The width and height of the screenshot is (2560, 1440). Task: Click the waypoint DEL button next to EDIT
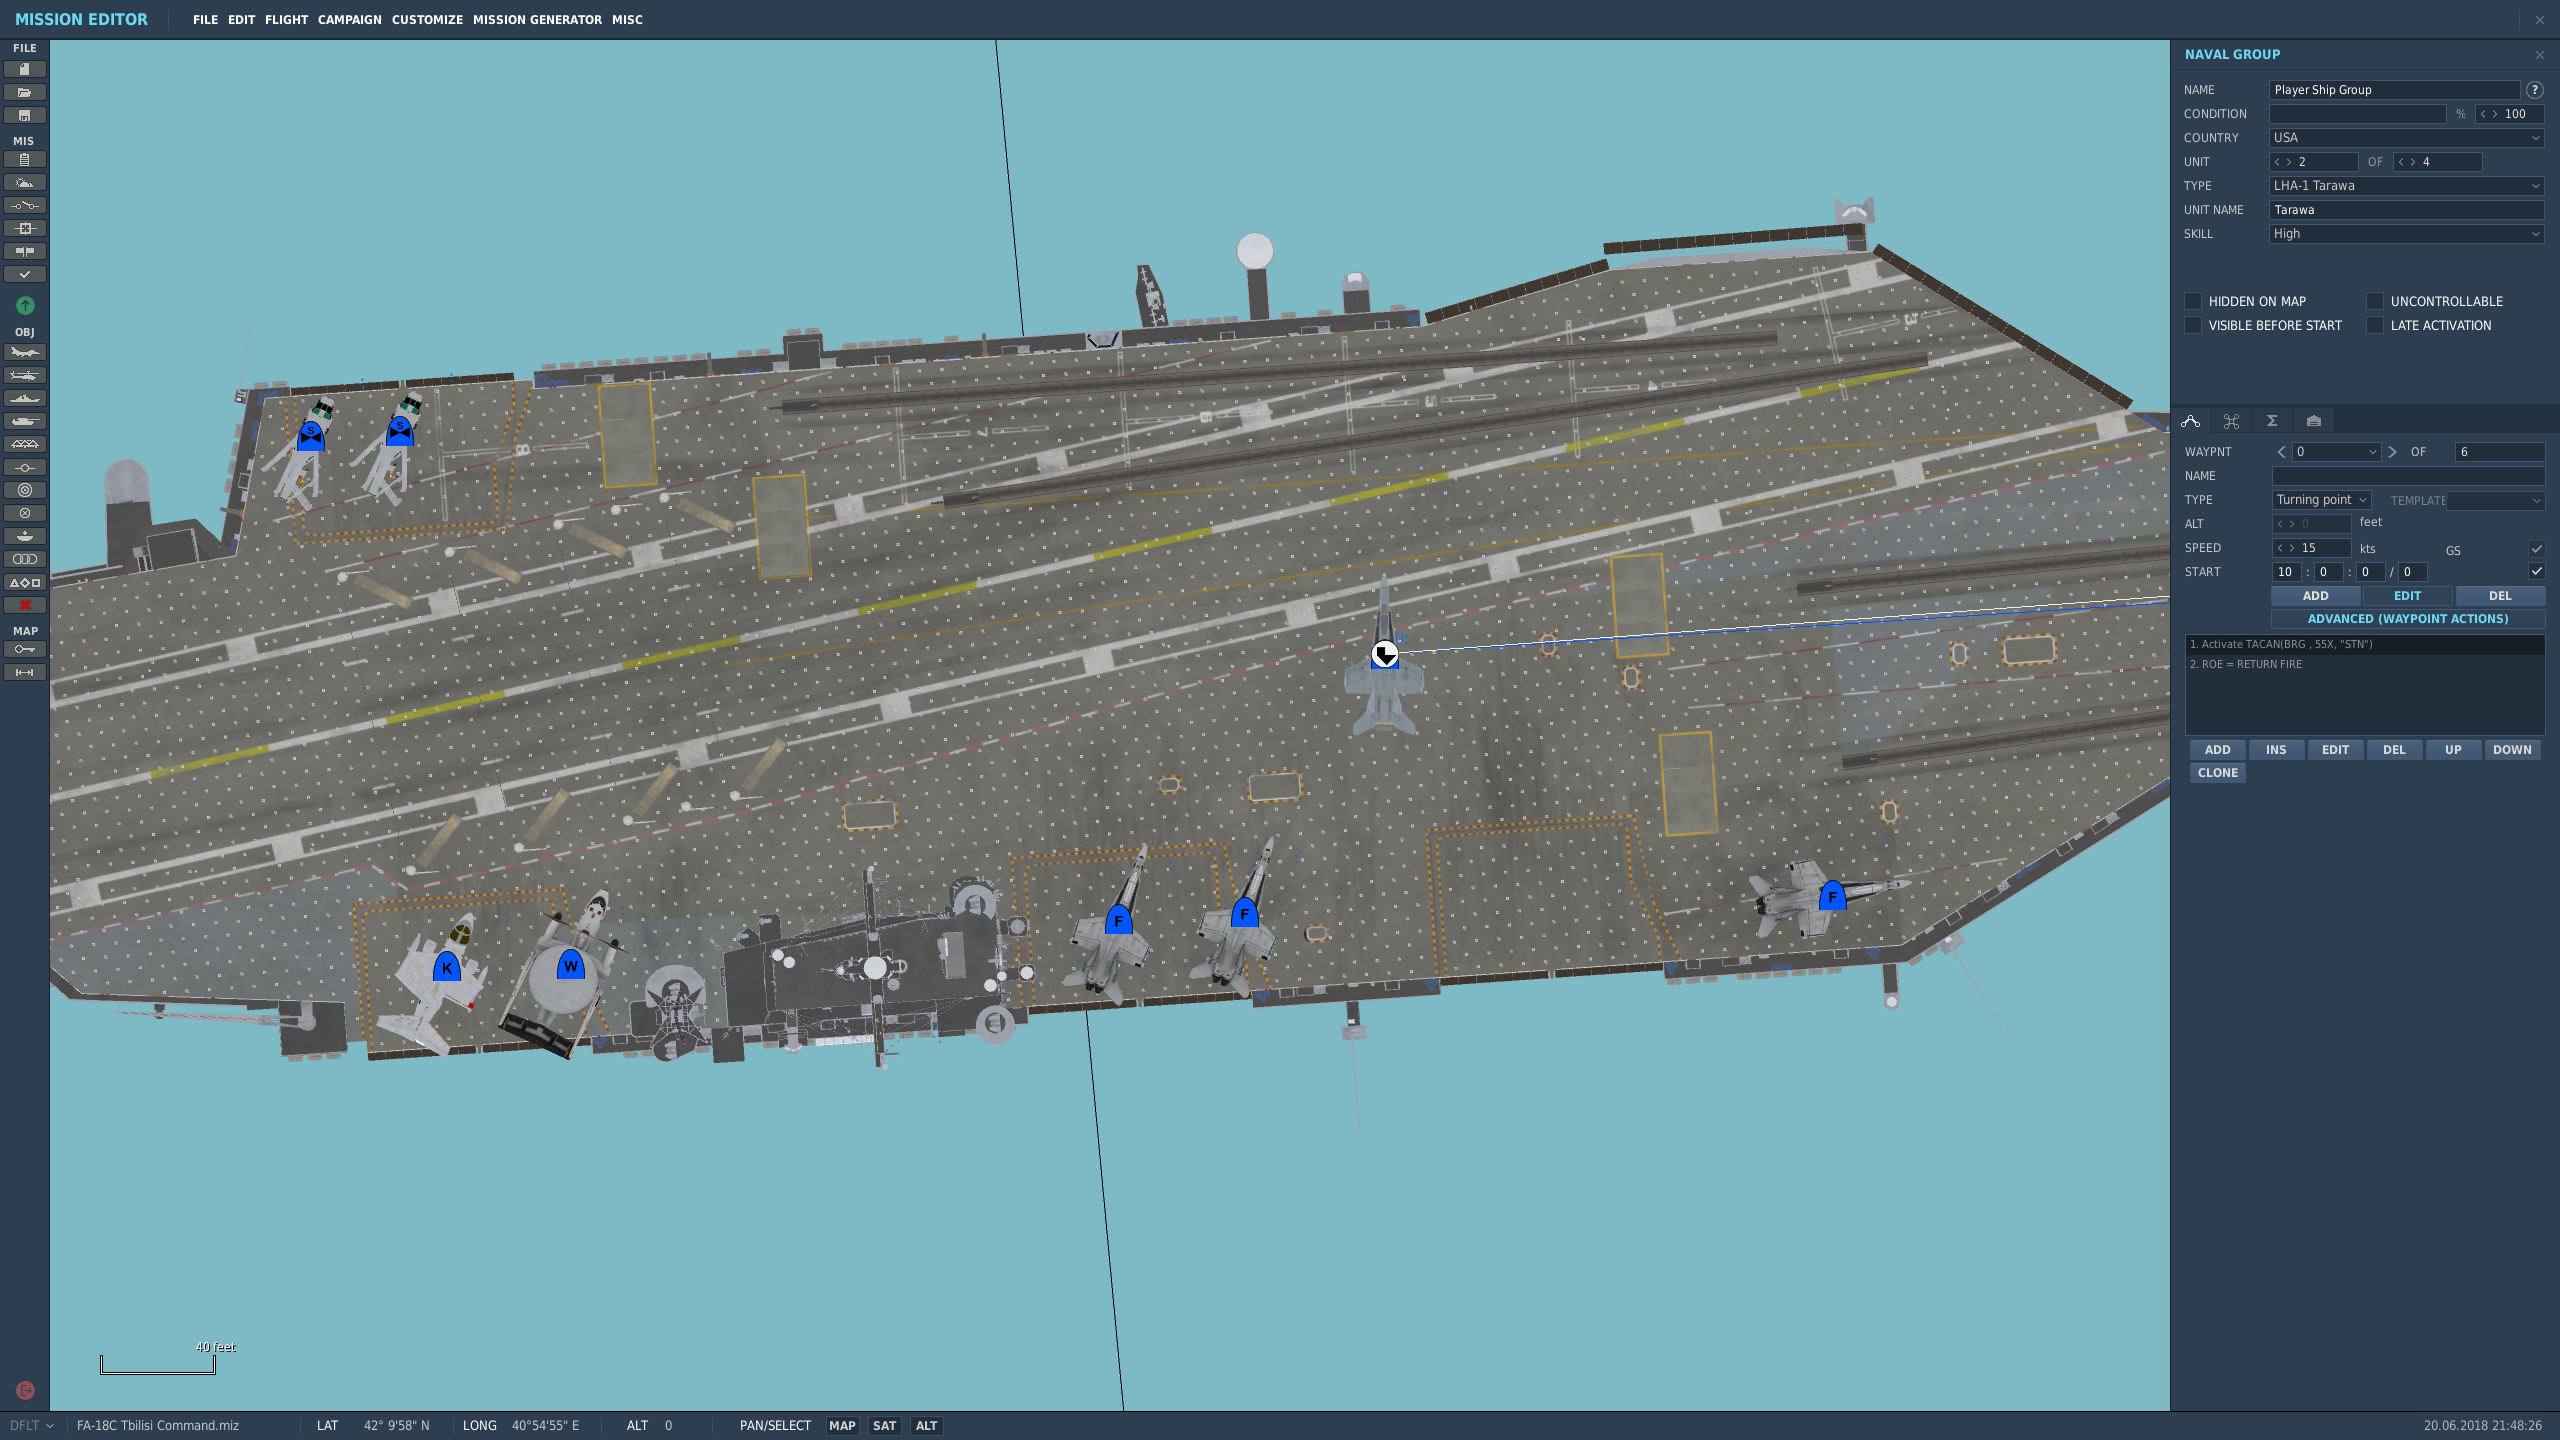pos(2500,596)
